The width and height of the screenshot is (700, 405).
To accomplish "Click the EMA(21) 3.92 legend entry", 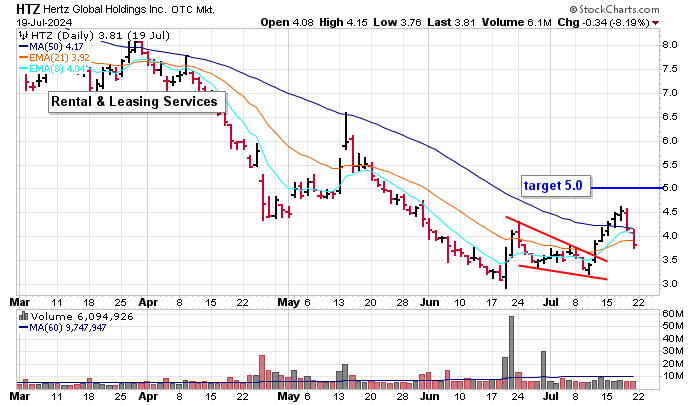I will pyautogui.click(x=55, y=58).
